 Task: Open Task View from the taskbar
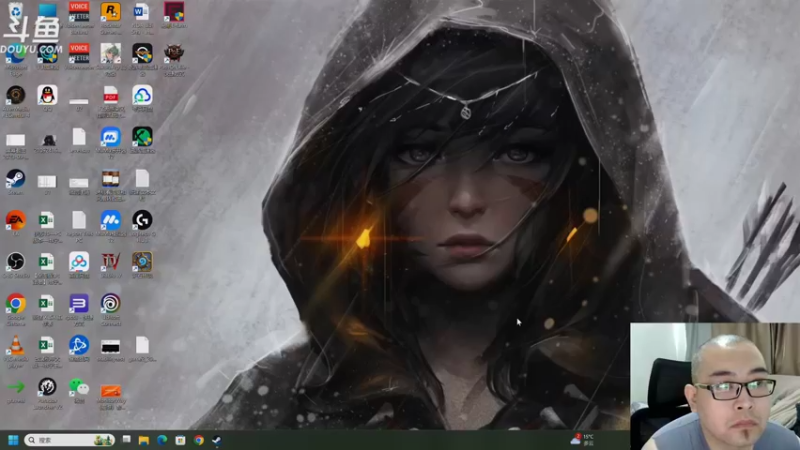click(126, 440)
